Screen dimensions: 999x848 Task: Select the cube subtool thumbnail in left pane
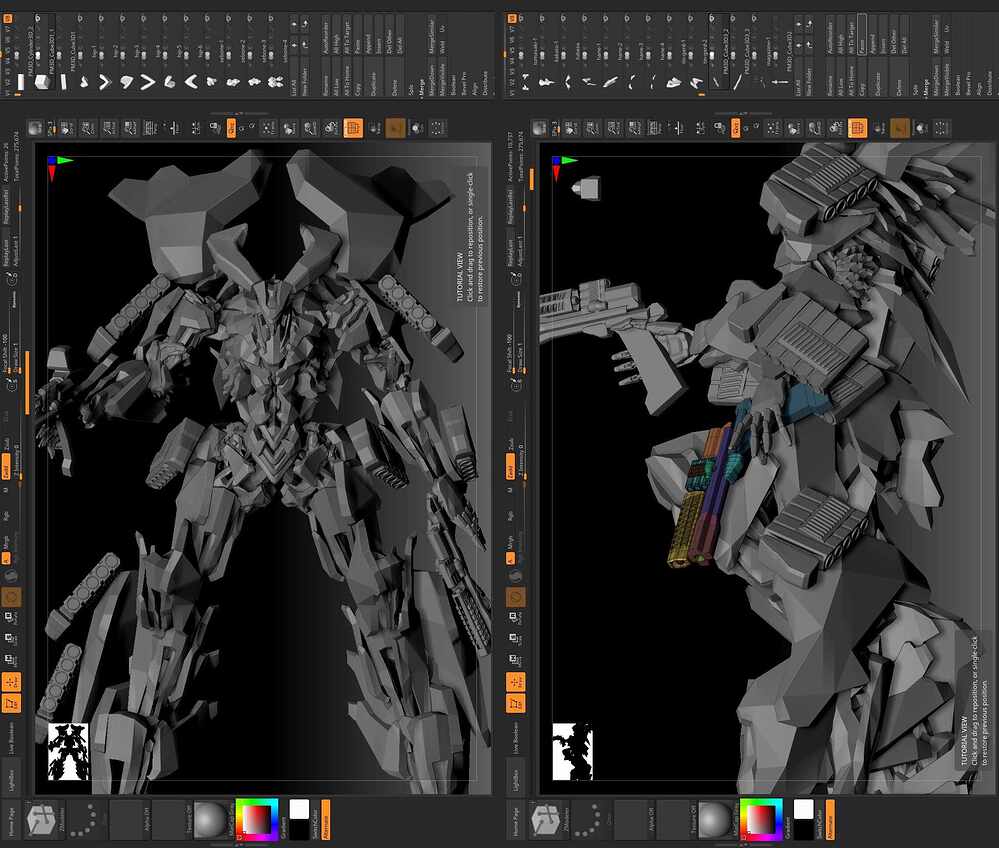(43, 82)
